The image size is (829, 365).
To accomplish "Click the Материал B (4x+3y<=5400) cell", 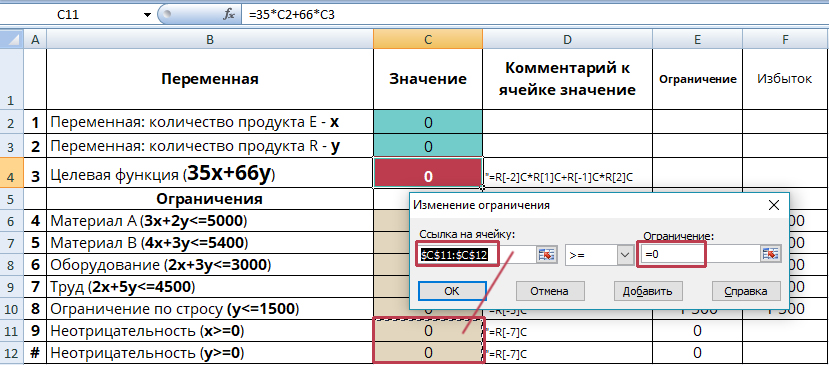I will [x=210, y=242].
